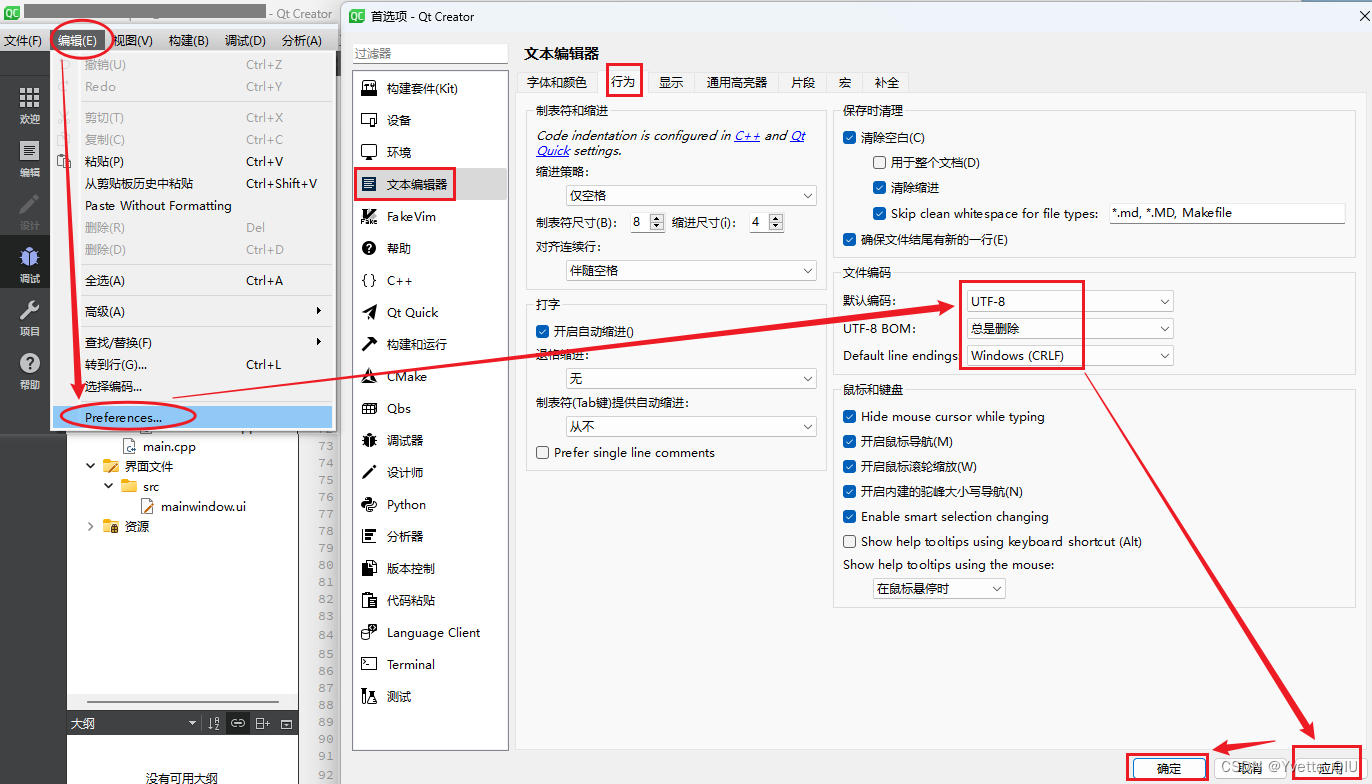This screenshot has width=1372, height=784.
Task: Open tooltip mouse dropdown 在鼠标悬停时
Action: (x=939, y=589)
